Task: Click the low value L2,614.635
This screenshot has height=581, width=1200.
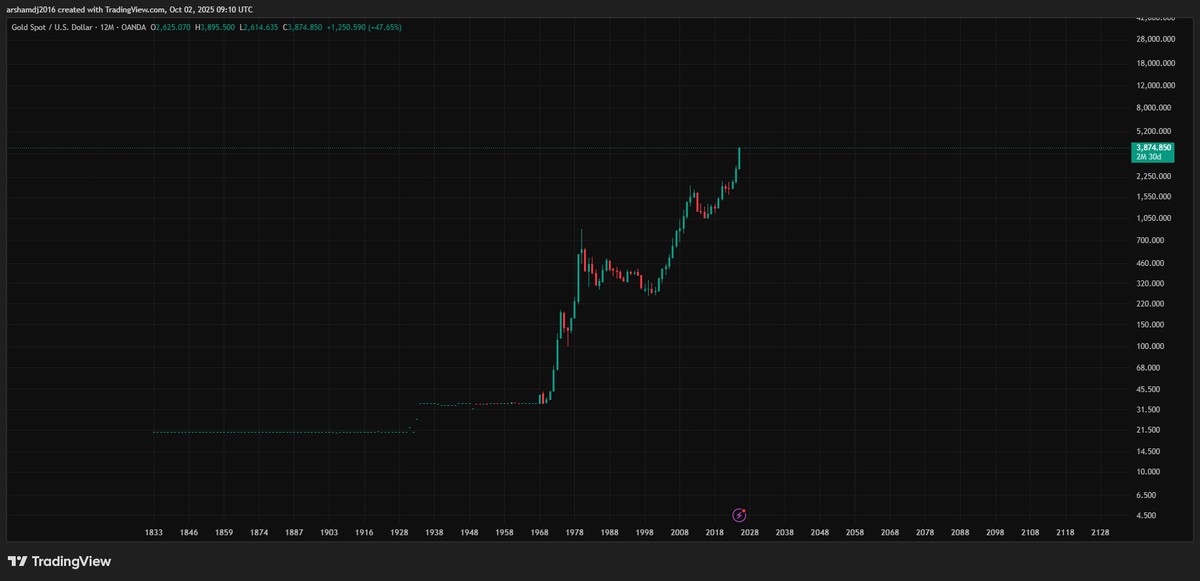Action: [259, 27]
